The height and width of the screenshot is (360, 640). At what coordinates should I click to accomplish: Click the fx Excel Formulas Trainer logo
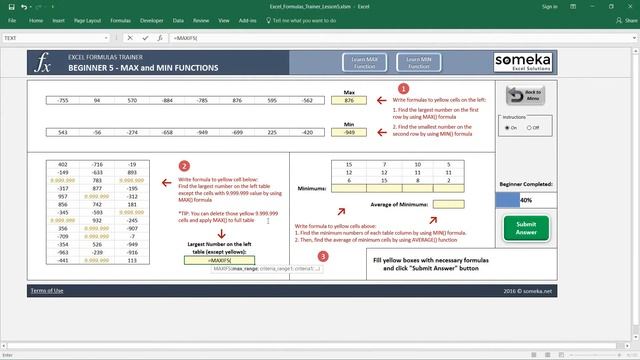(x=42, y=62)
